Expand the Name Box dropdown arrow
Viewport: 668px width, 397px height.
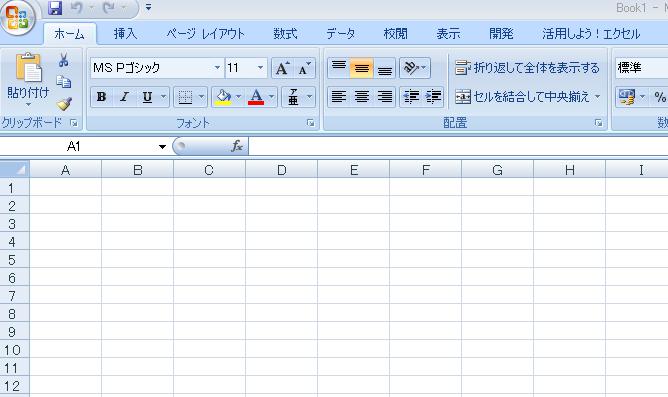point(162,147)
